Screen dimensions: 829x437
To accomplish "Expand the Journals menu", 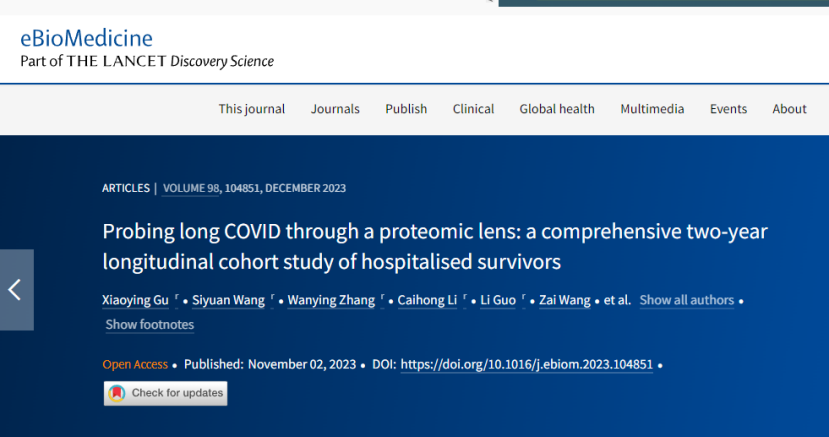I will (x=335, y=109).
